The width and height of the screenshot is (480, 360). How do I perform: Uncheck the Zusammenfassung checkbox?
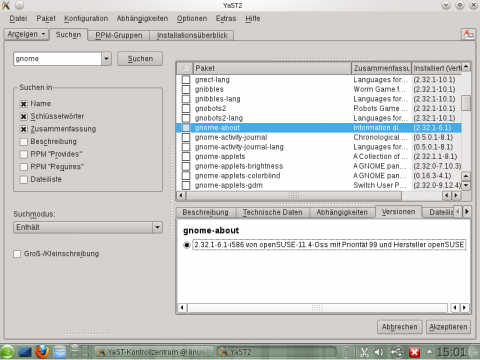[23, 129]
